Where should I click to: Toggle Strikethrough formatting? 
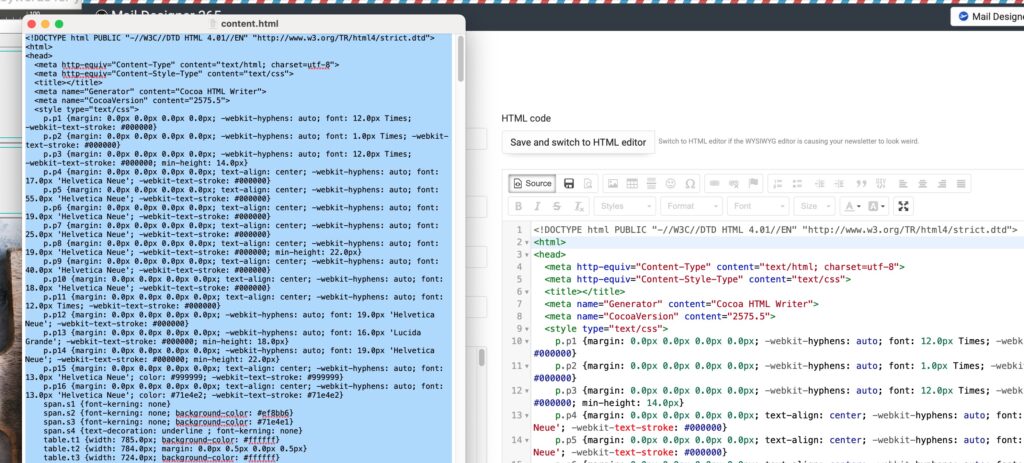556,206
